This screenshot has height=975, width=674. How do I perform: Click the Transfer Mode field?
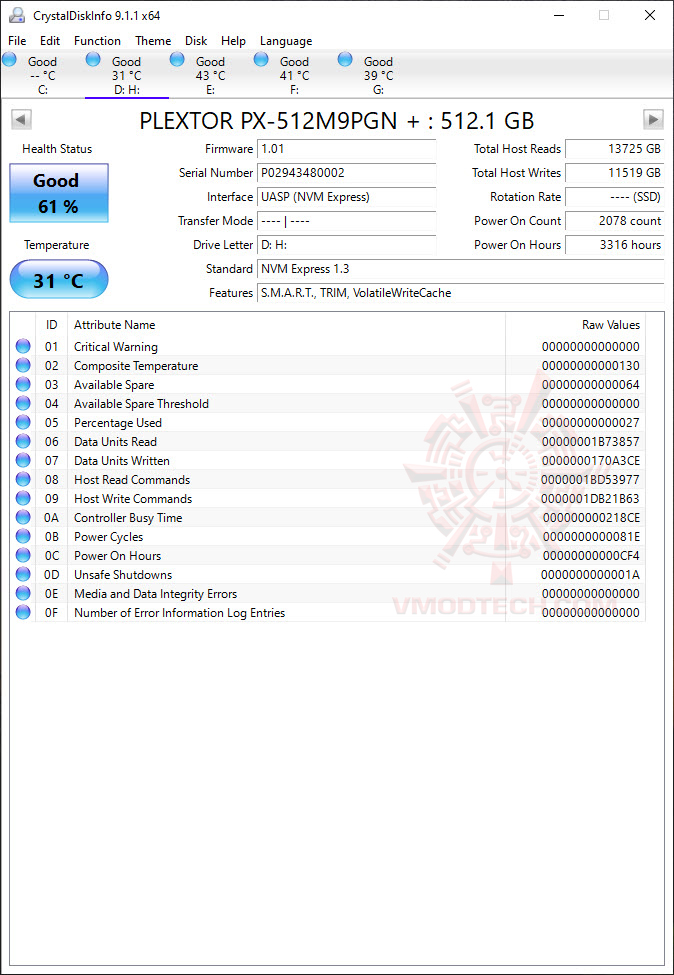pyautogui.click(x=346, y=221)
